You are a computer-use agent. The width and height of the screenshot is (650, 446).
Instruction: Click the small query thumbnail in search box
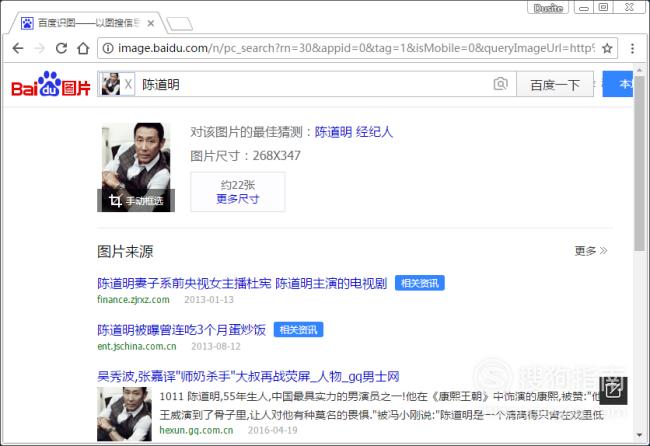coord(111,84)
